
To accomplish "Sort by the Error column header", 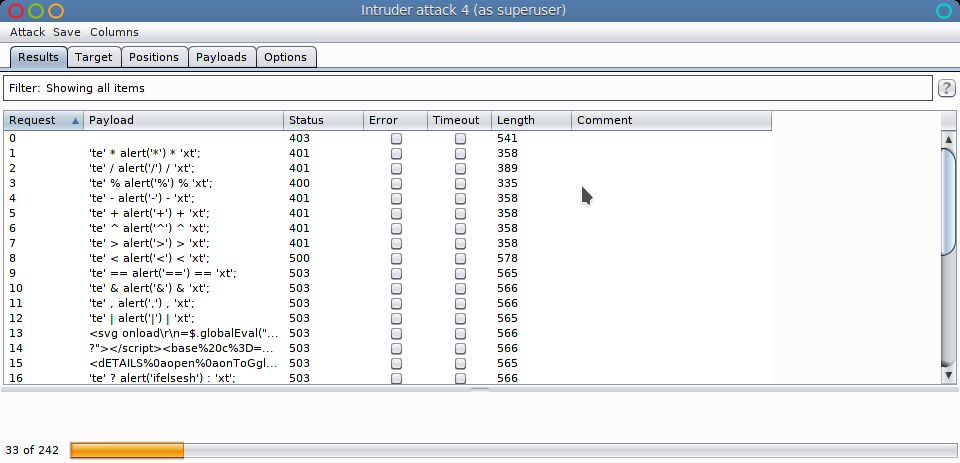I will coord(396,120).
